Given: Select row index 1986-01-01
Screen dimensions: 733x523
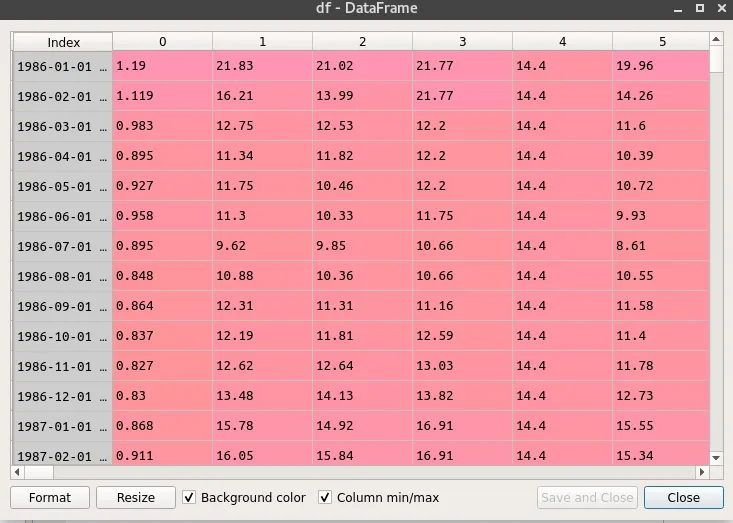Looking at the screenshot, I should click(63, 66).
